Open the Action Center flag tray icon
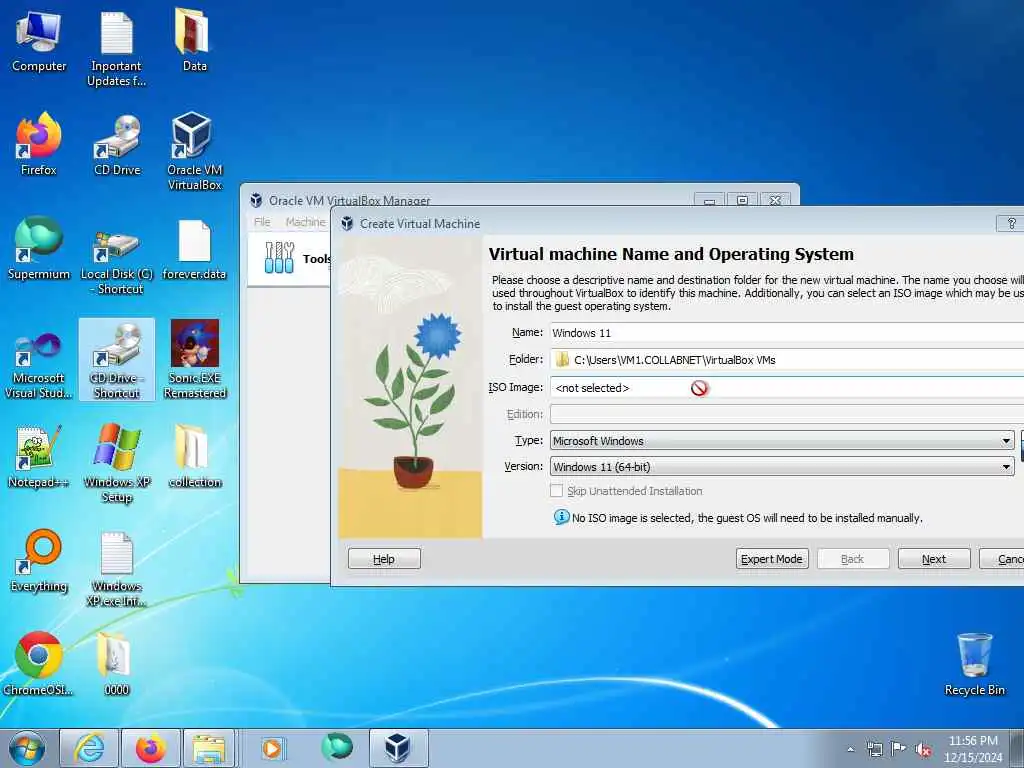1024x768 pixels. [898, 749]
